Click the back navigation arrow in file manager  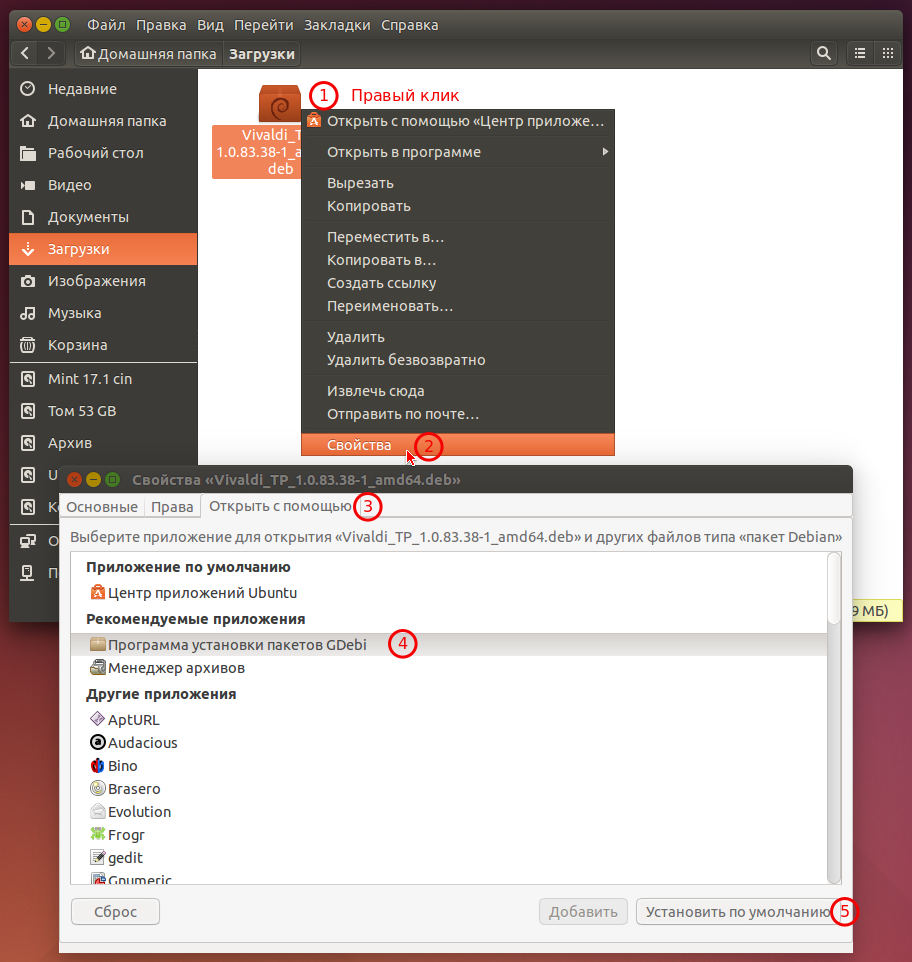[25, 53]
